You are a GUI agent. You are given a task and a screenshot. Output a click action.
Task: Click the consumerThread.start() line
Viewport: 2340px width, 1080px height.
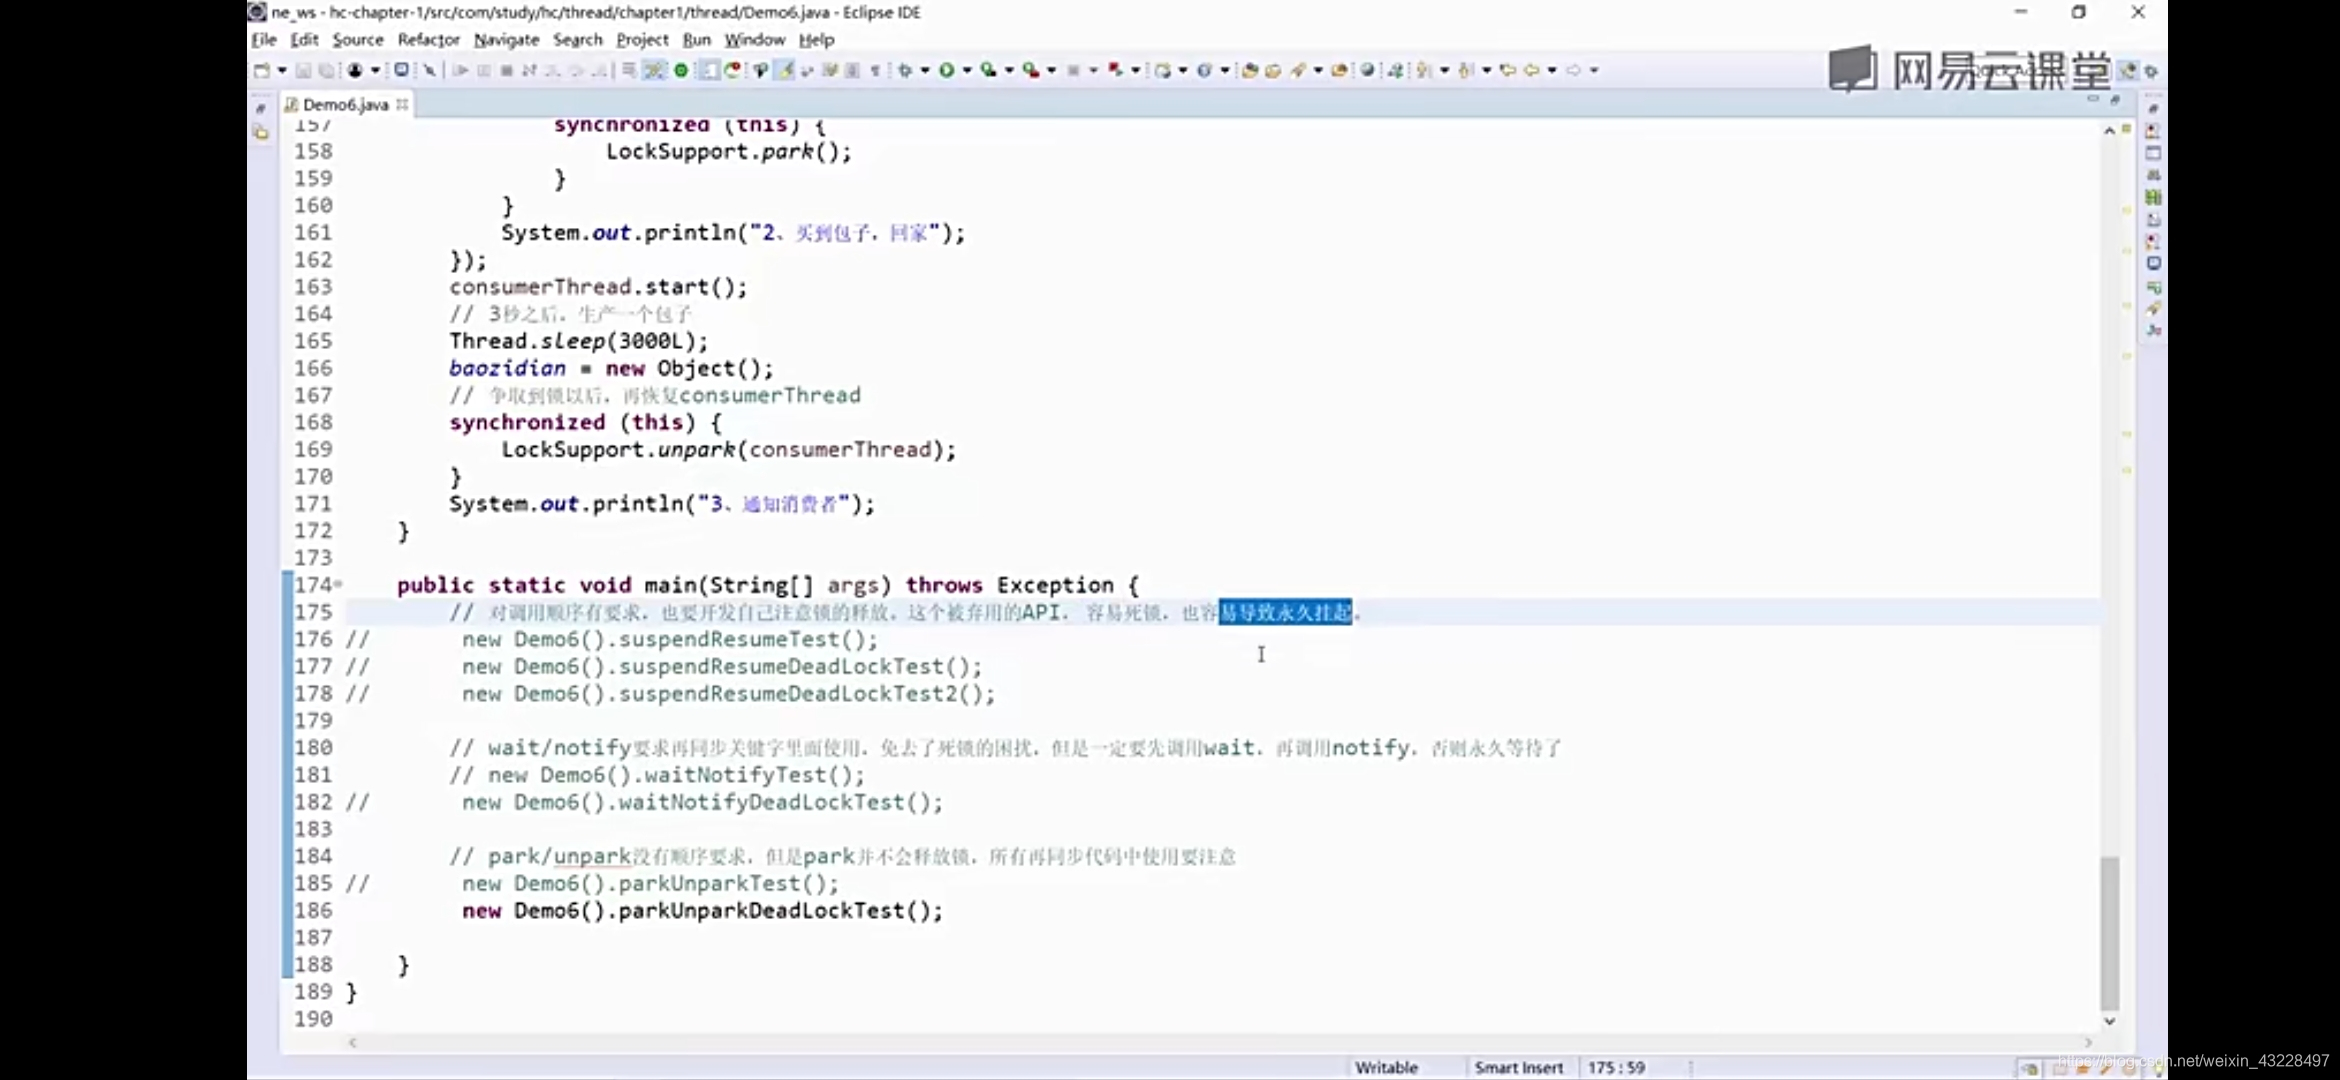[x=598, y=287]
